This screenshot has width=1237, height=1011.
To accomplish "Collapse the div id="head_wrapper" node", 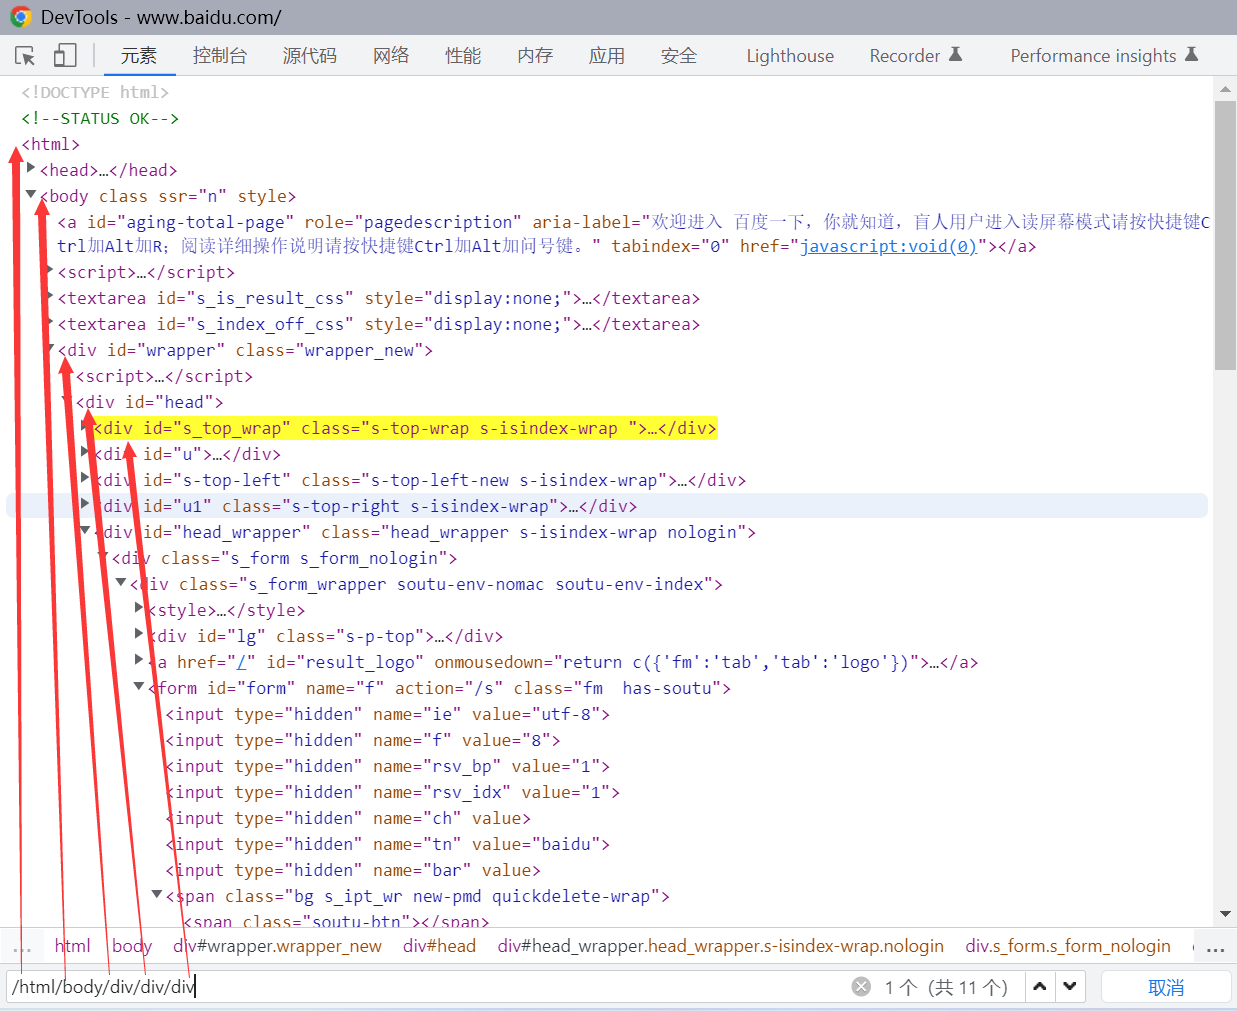I will [x=85, y=531].
